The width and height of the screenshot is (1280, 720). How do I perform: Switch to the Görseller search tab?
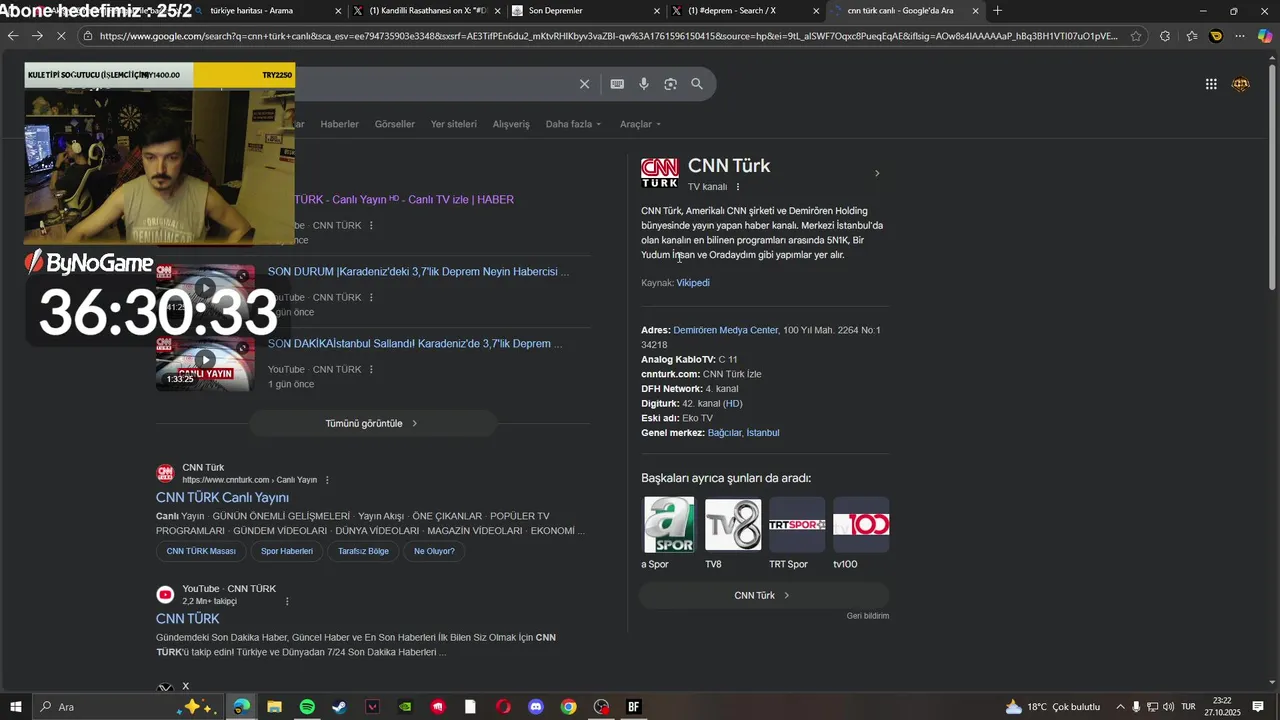[394, 124]
